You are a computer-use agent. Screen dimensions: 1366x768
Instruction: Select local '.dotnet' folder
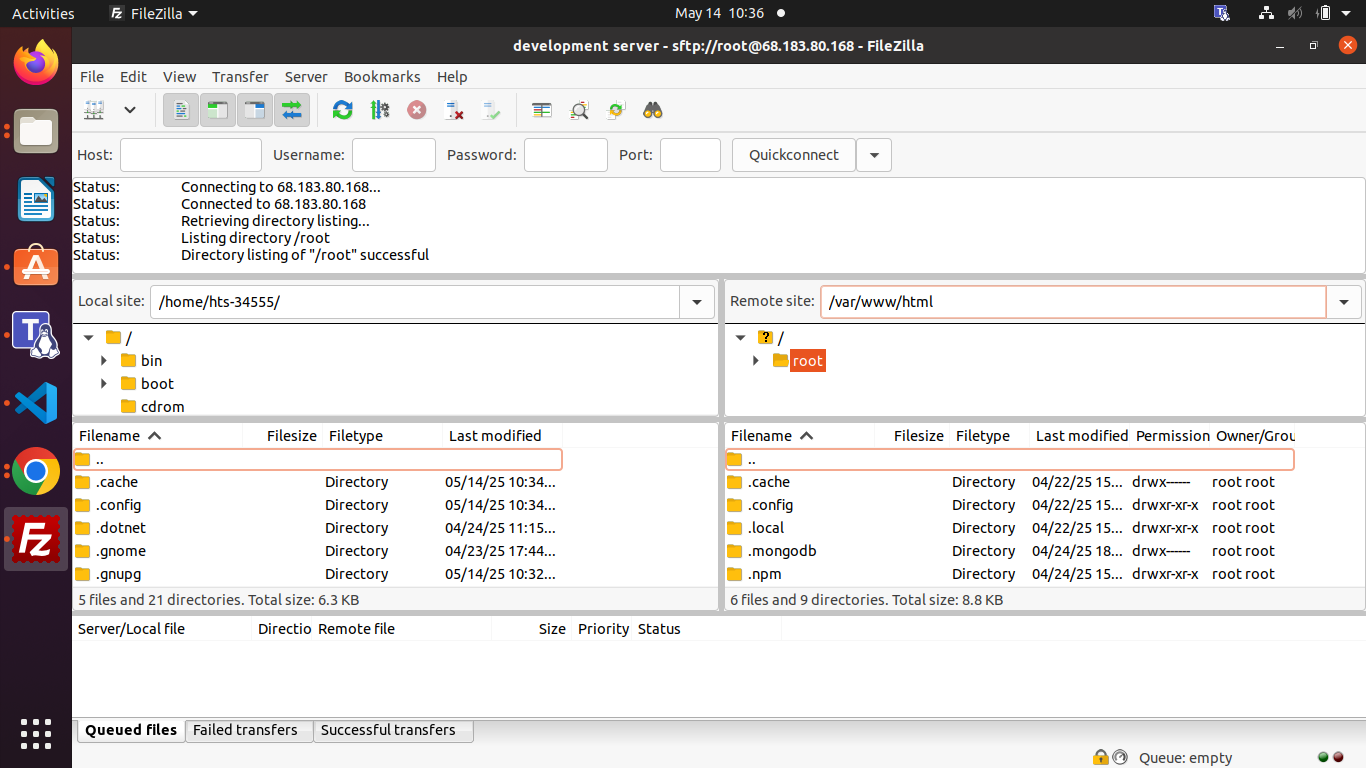click(318, 528)
